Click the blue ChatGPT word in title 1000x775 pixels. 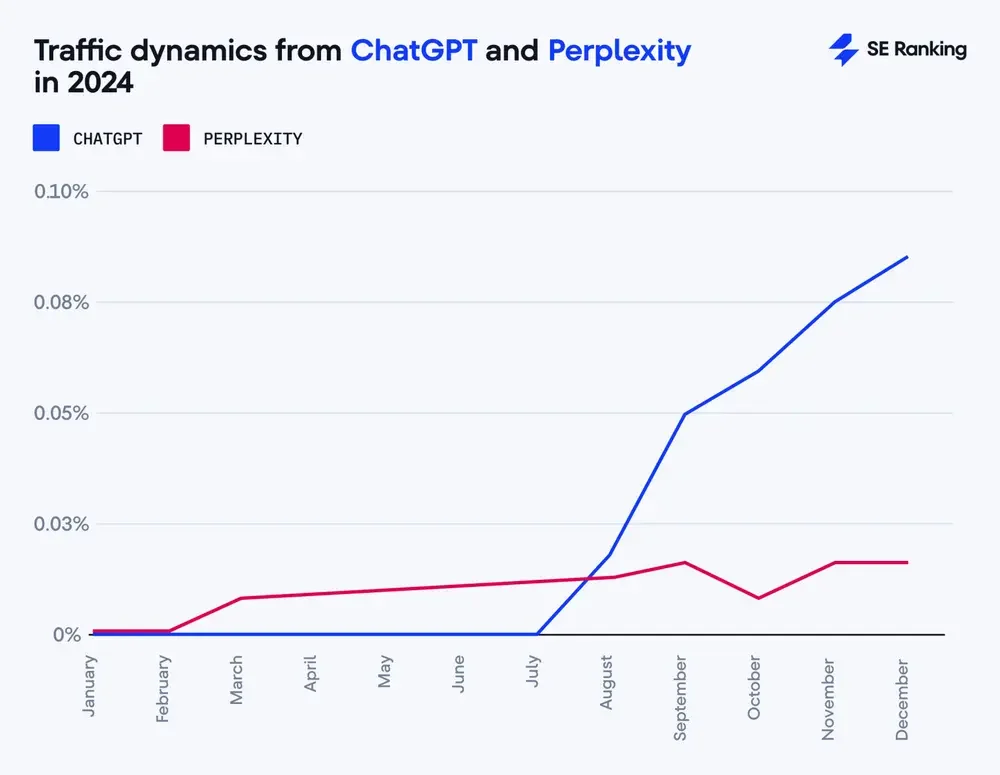click(413, 50)
